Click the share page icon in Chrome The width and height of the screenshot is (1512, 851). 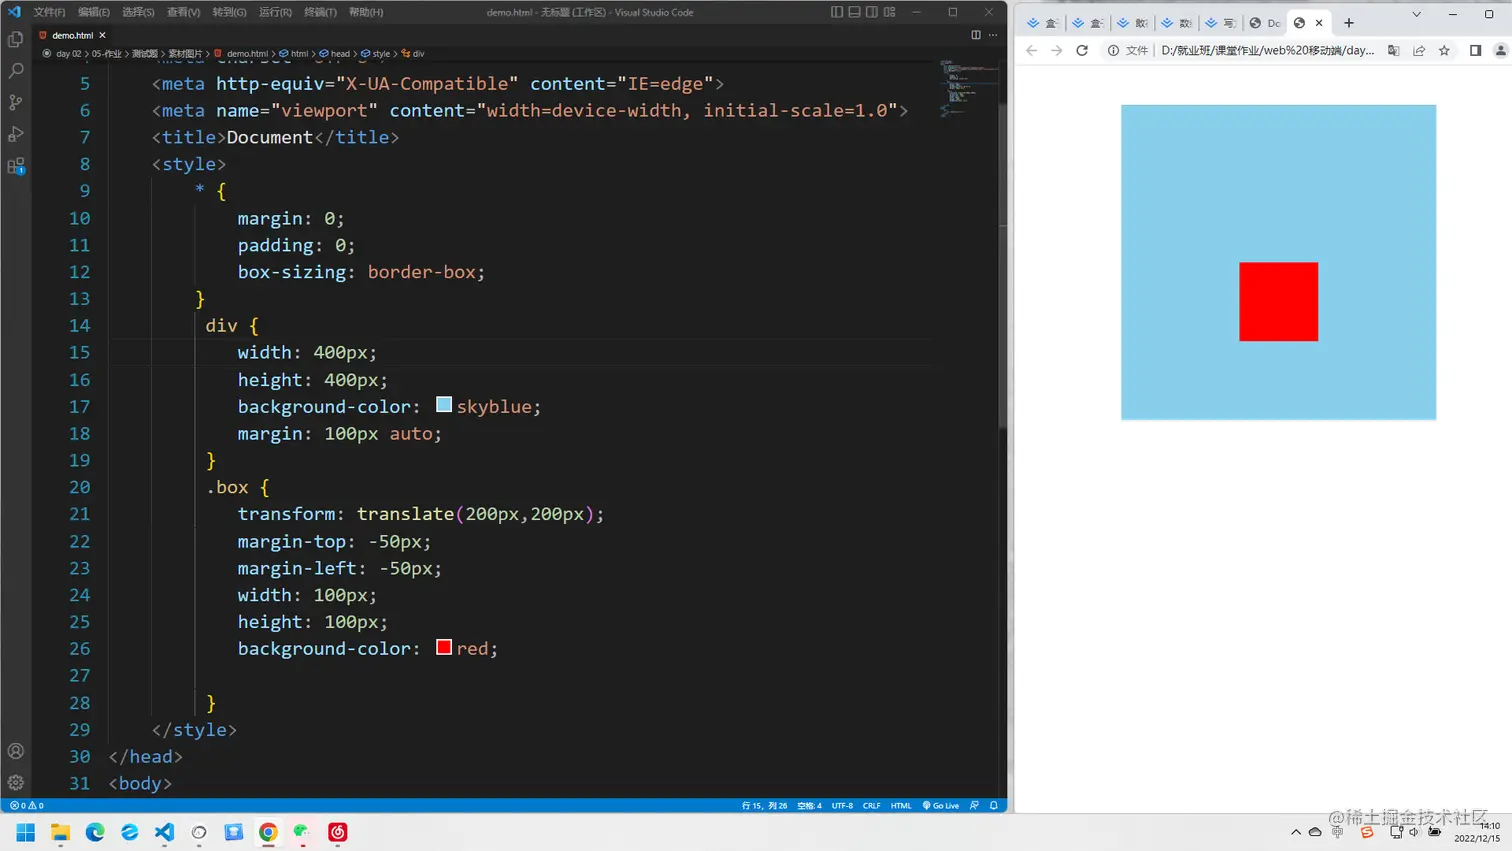pos(1419,50)
